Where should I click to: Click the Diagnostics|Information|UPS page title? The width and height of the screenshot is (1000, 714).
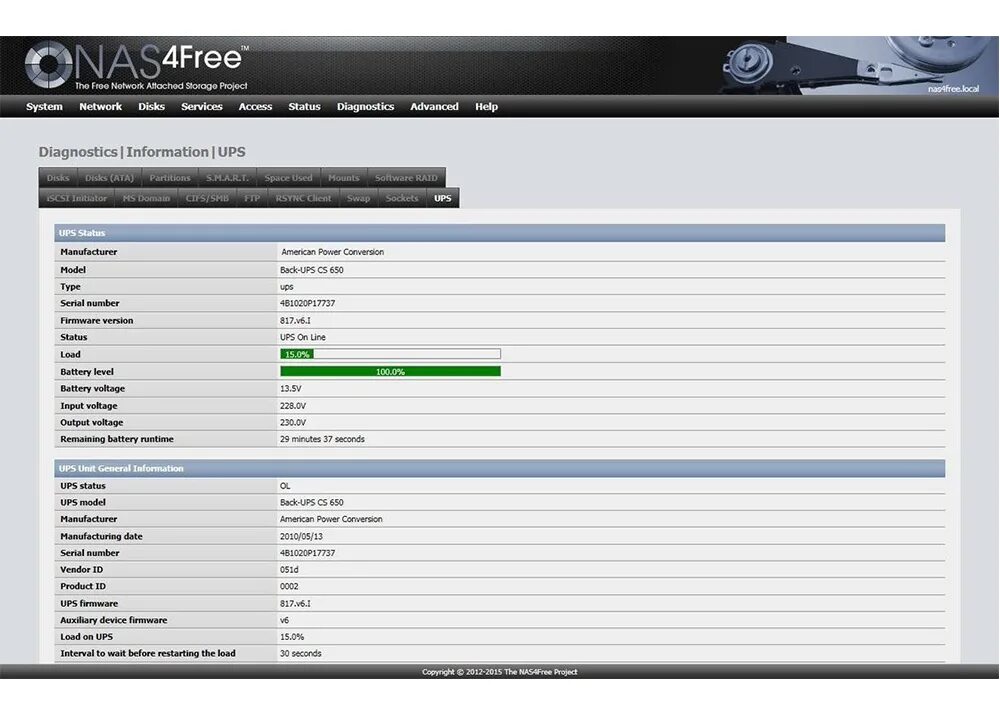[142, 152]
